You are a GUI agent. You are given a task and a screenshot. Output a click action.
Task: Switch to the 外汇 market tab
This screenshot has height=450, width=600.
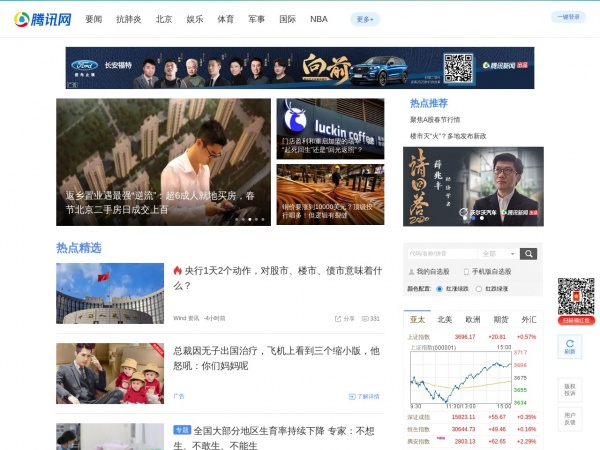[x=529, y=320]
